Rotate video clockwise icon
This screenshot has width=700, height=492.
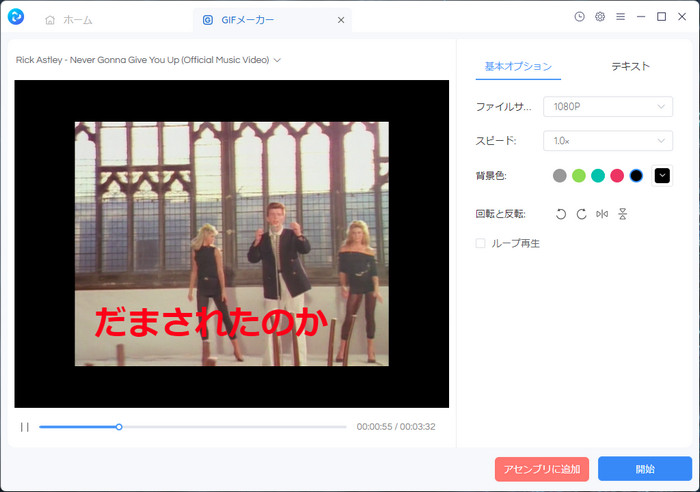tap(581, 214)
